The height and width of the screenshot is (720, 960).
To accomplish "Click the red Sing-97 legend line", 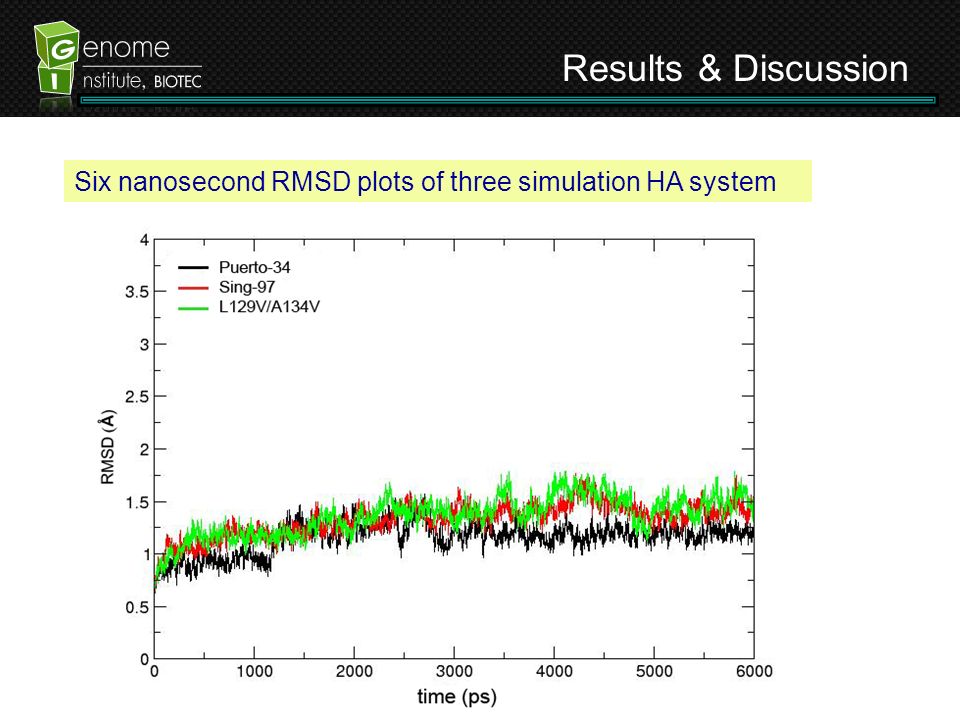I will pyautogui.click(x=193, y=288).
